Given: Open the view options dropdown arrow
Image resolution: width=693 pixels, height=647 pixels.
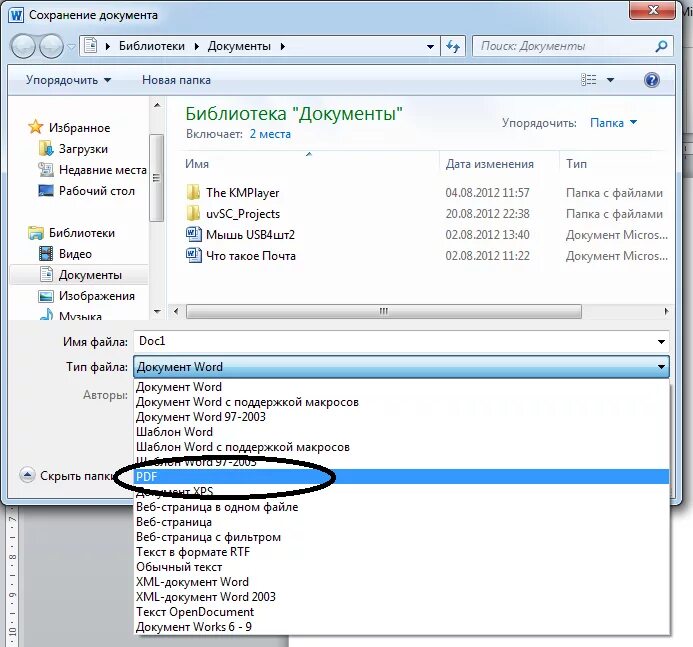Looking at the screenshot, I should 610,80.
